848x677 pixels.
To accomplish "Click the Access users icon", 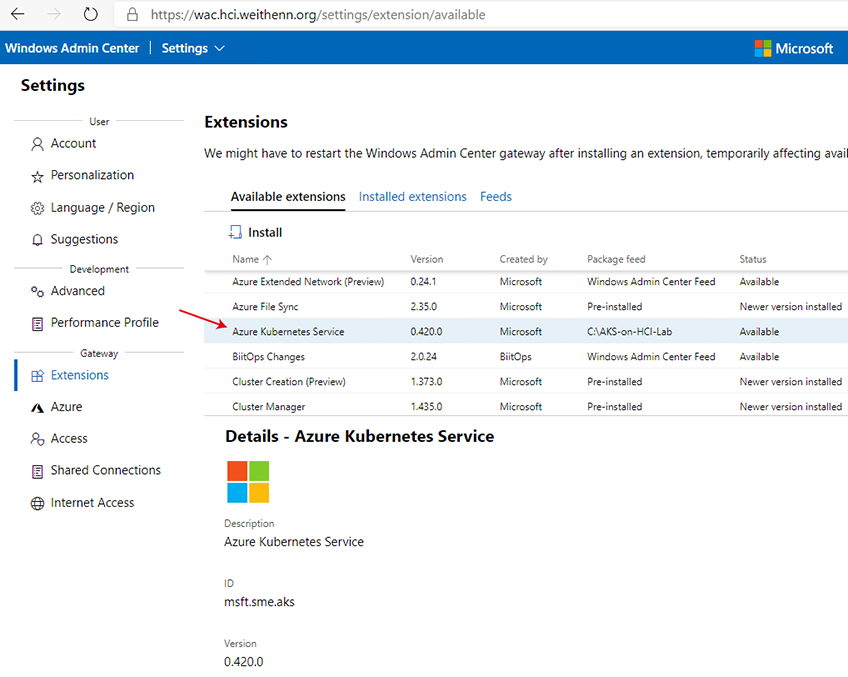I will pos(37,439).
